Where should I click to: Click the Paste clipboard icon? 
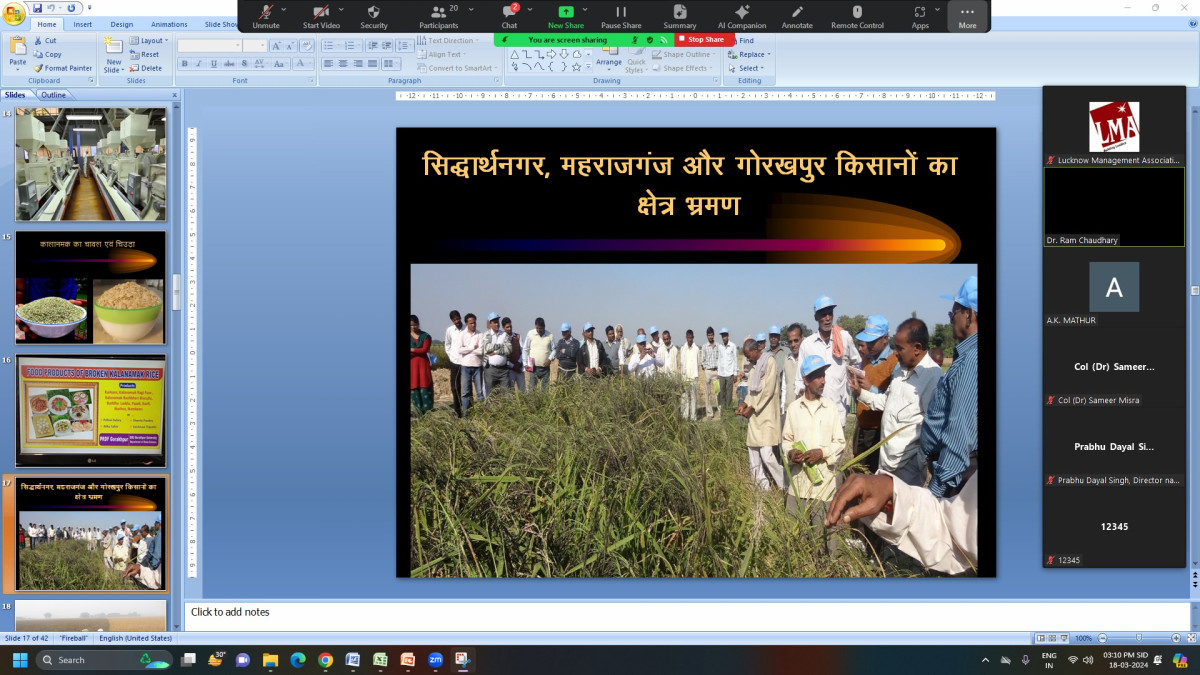(x=18, y=47)
